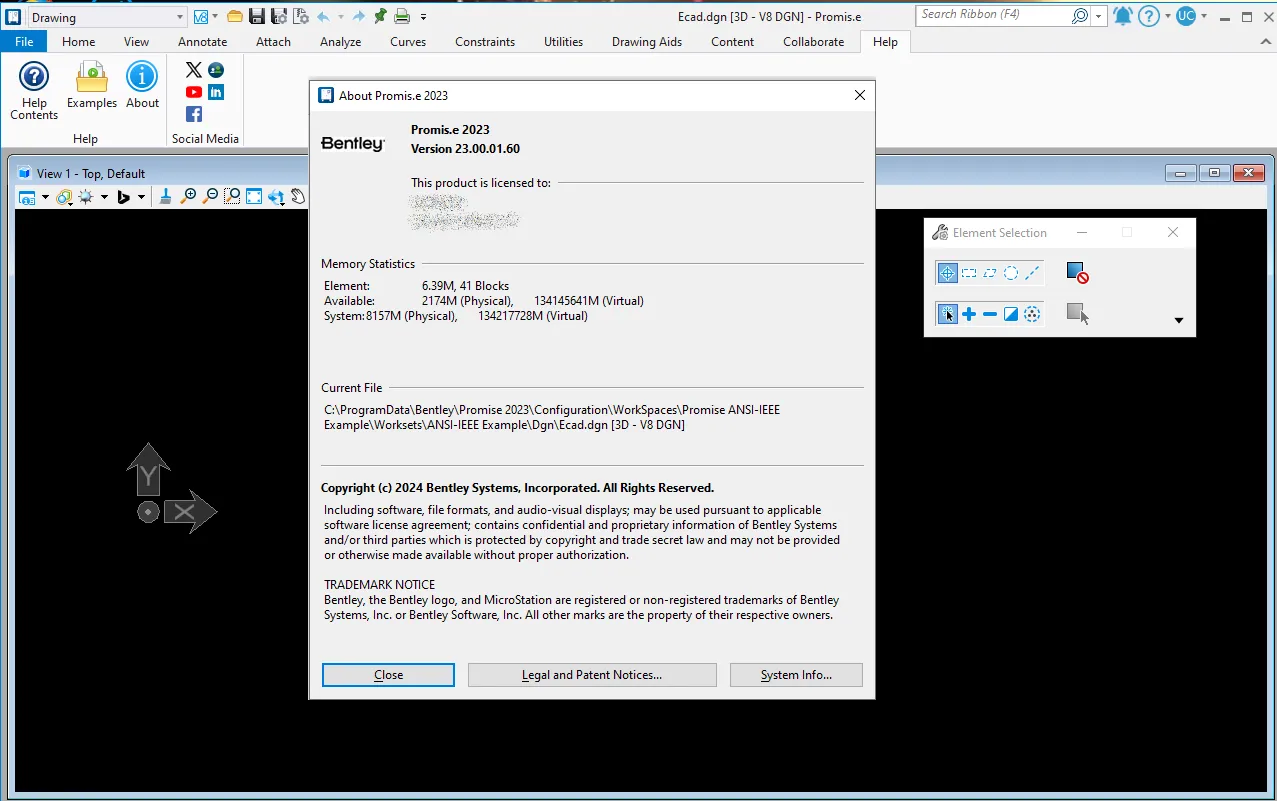The image size is (1277, 801).
Task: Click the green pushpin Set Mark icon
Action: 380,16
